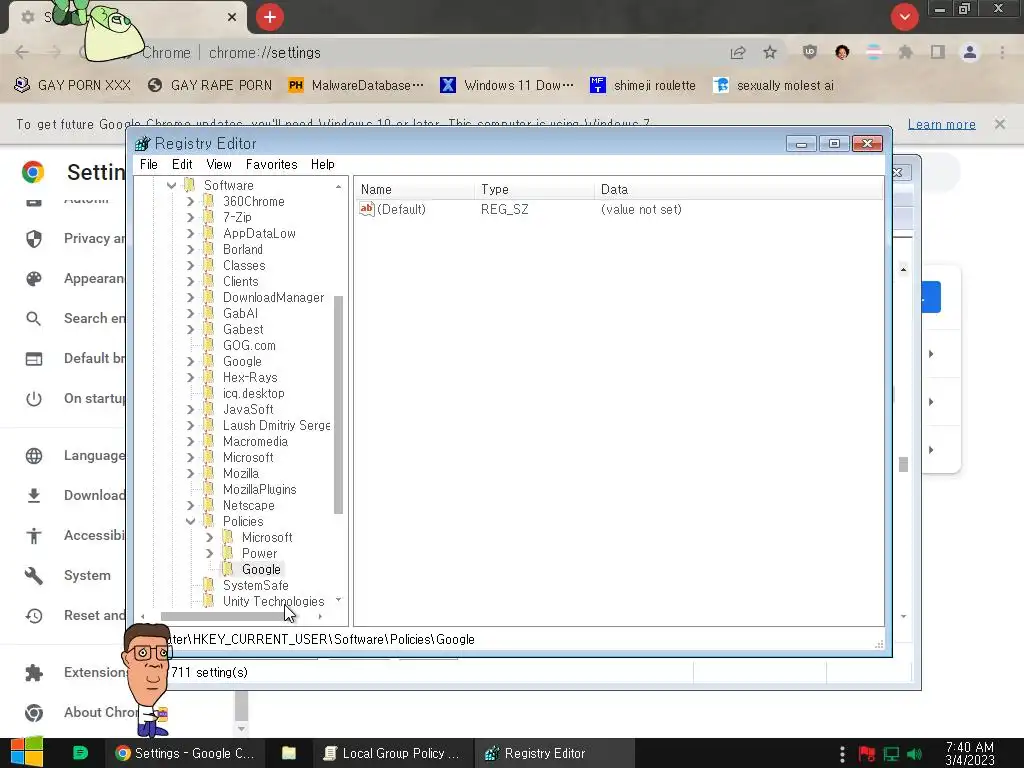Click the Extensions puzzle icon in Settings sidebar
The height and width of the screenshot is (768, 1024).
34,673
